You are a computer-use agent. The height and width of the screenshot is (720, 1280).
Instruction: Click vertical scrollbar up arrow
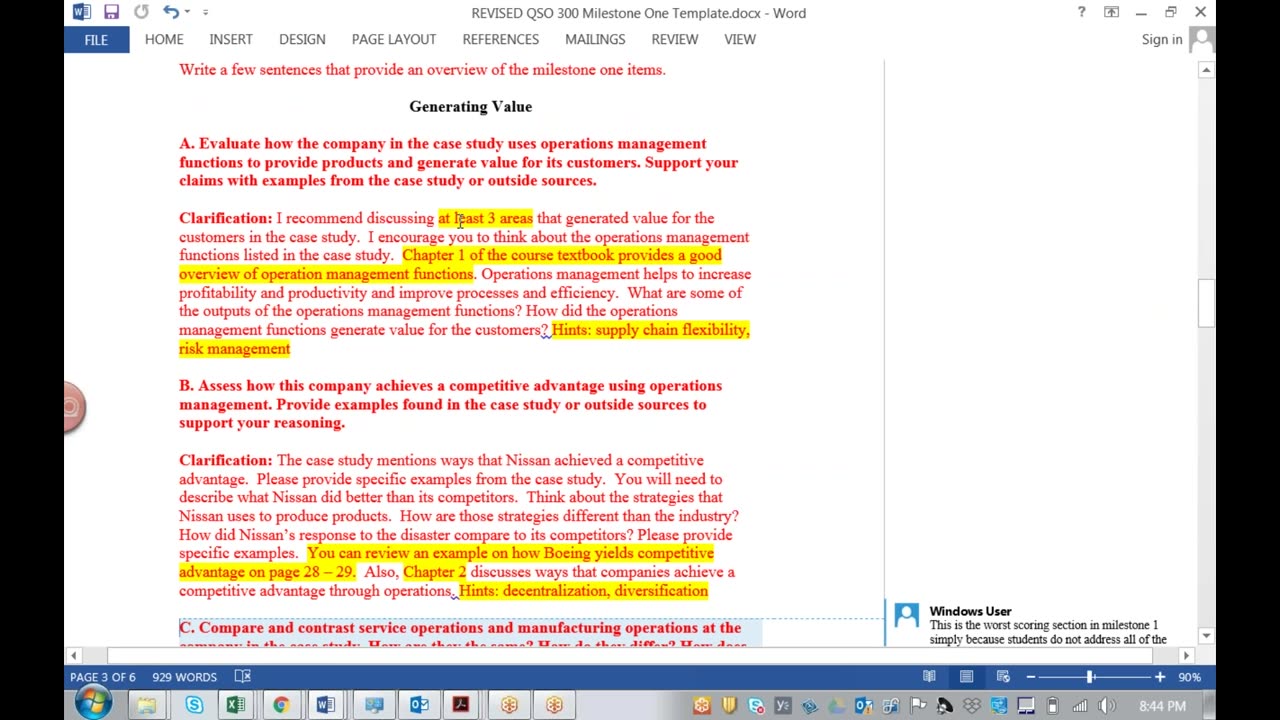point(1207,69)
